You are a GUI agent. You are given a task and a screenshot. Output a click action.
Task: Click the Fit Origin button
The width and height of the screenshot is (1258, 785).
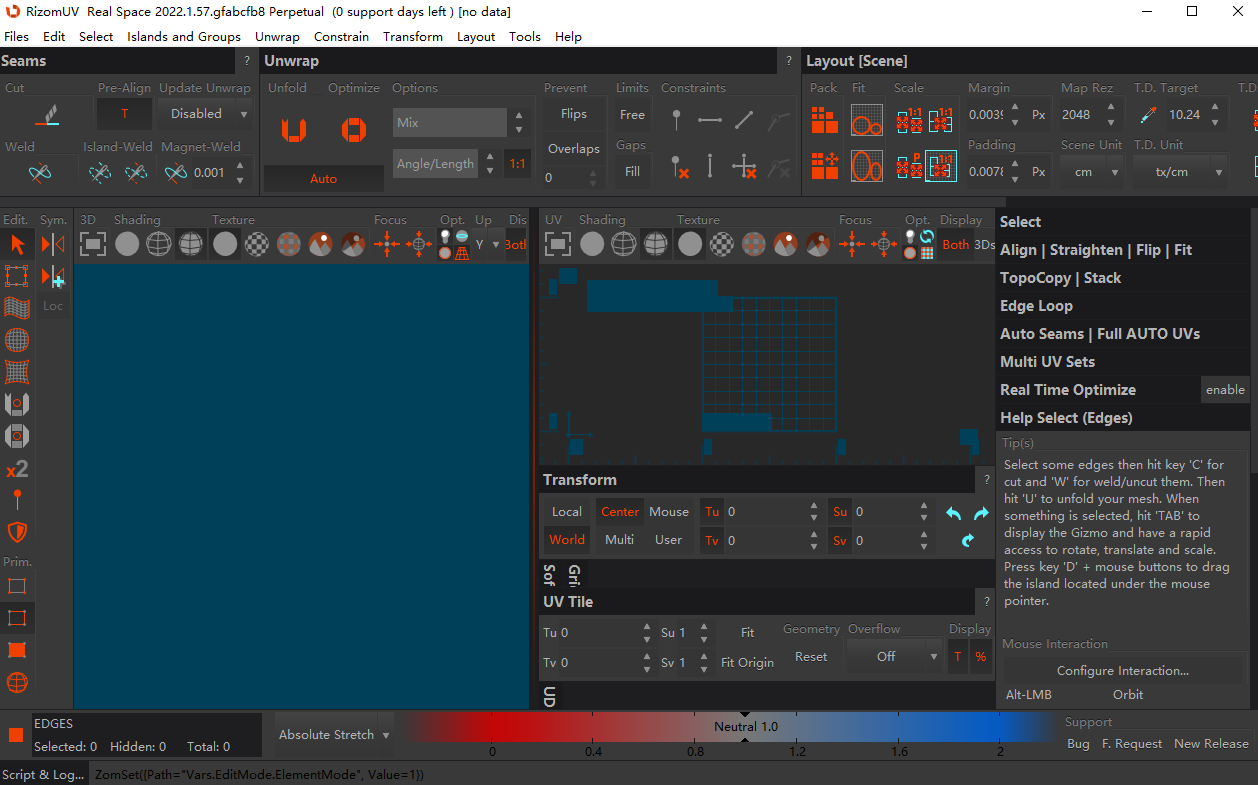click(x=748, y=663)
